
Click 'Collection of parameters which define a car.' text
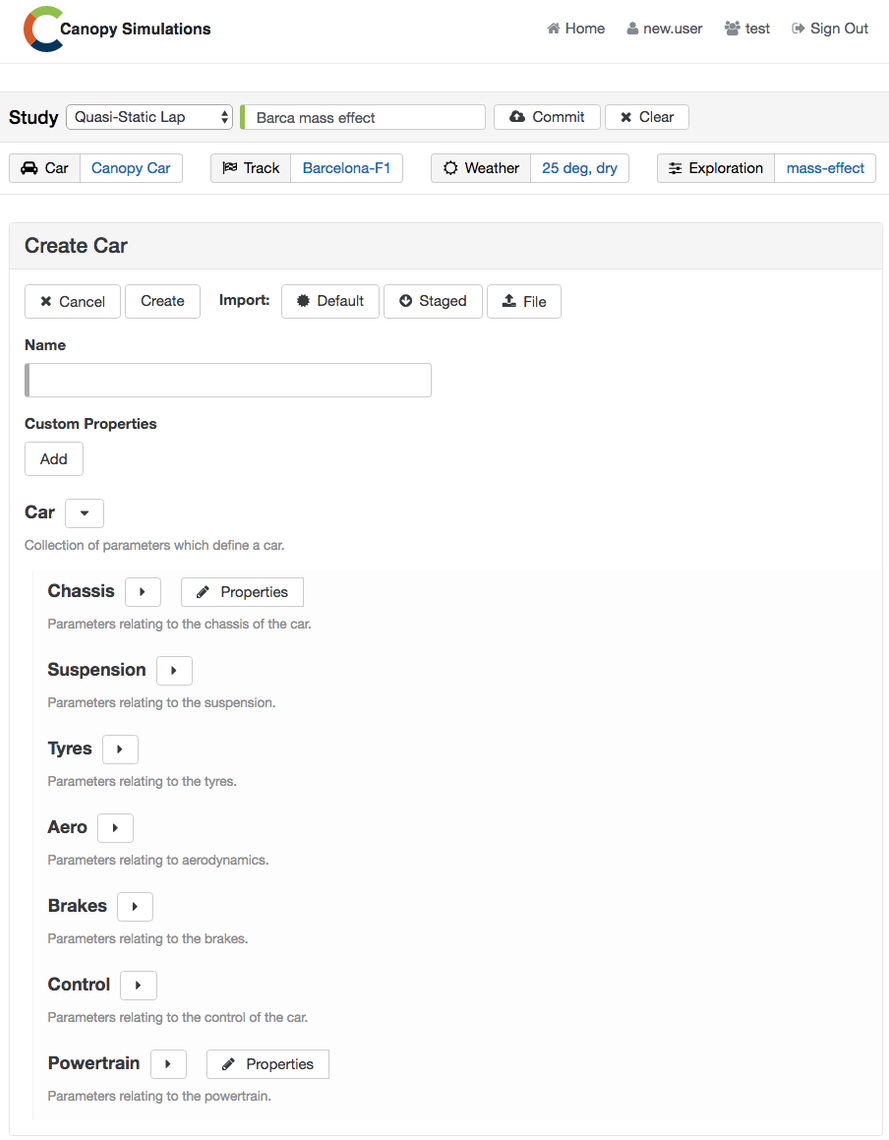click(155, 545)
